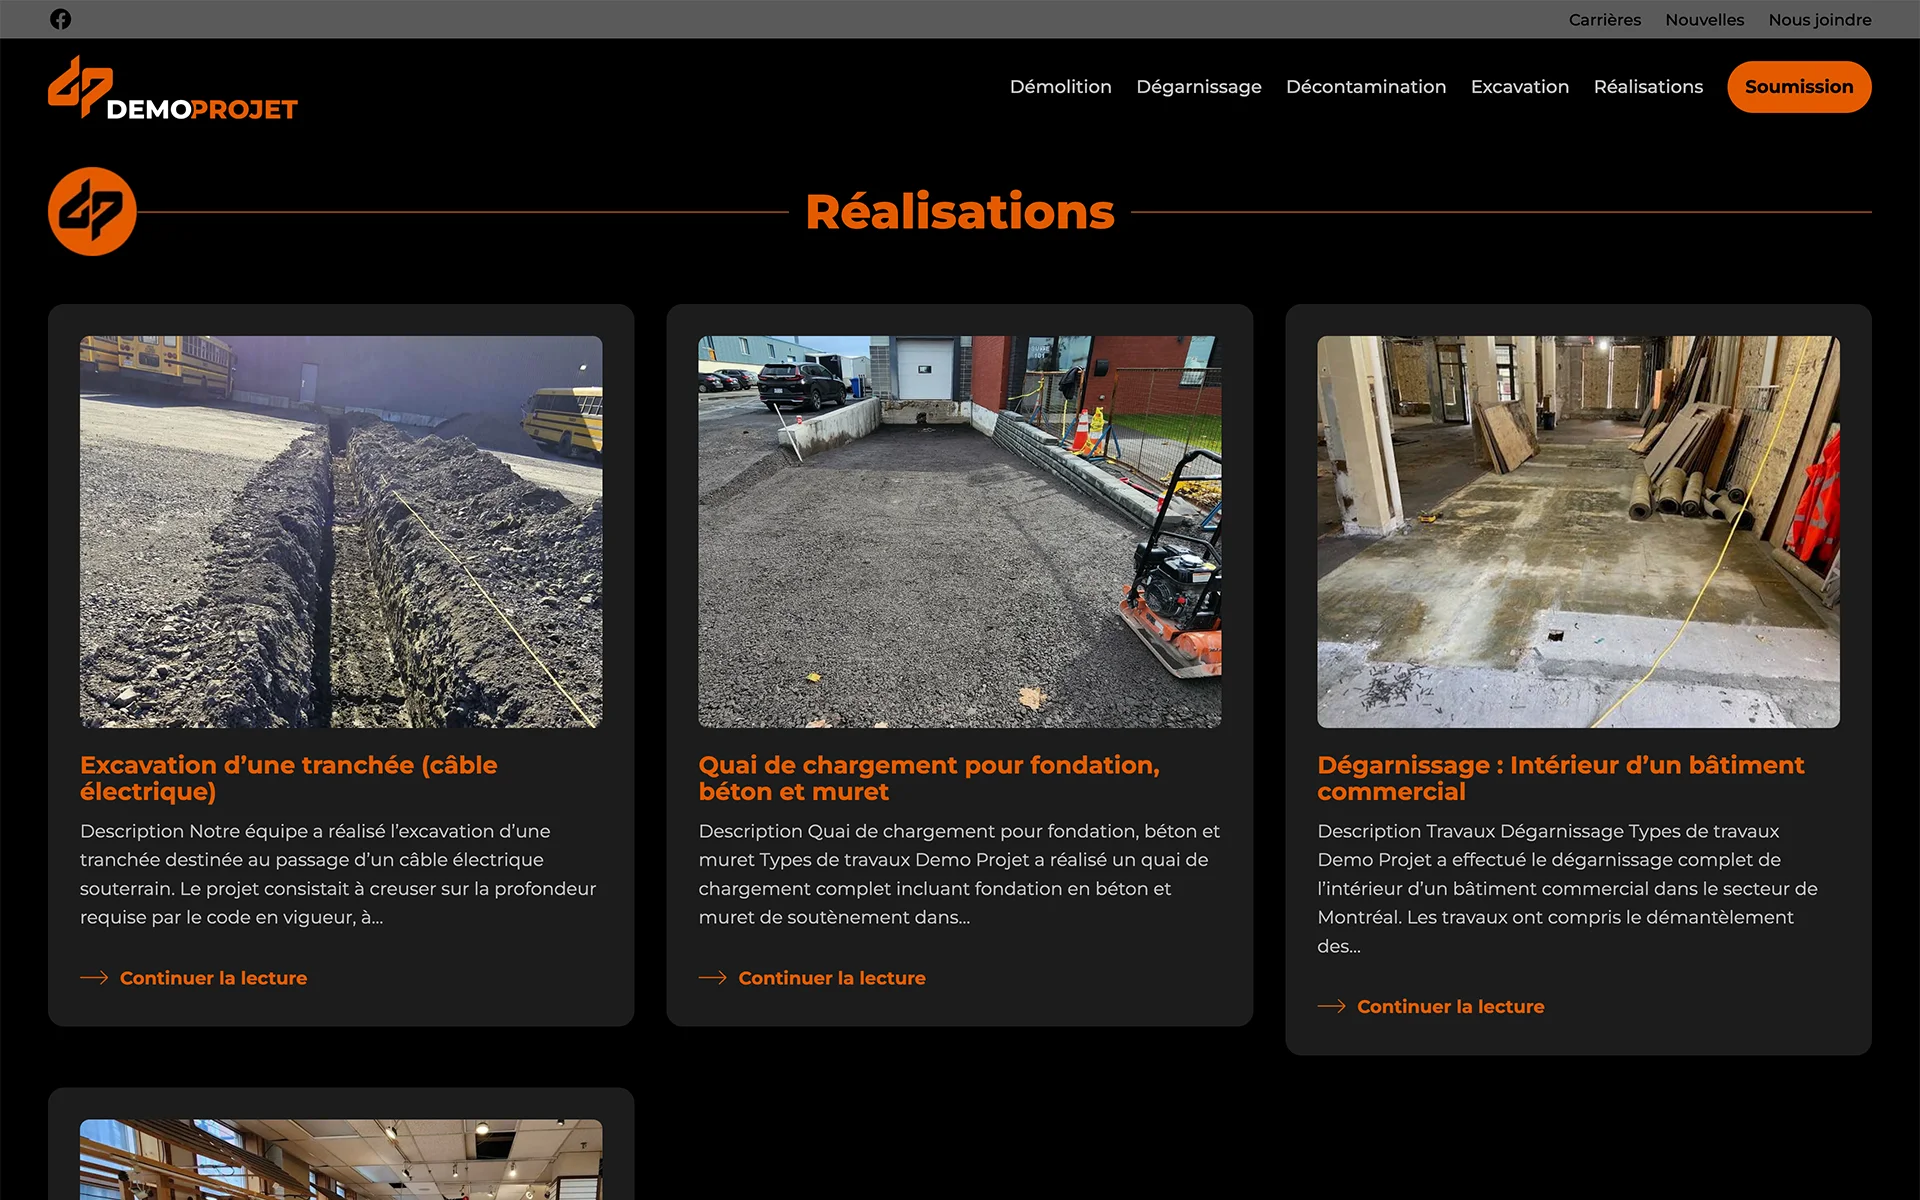Viewport: 1920px width, 1200px height.
Task: Open Décontamination menu item
Action: [1366, 87]
